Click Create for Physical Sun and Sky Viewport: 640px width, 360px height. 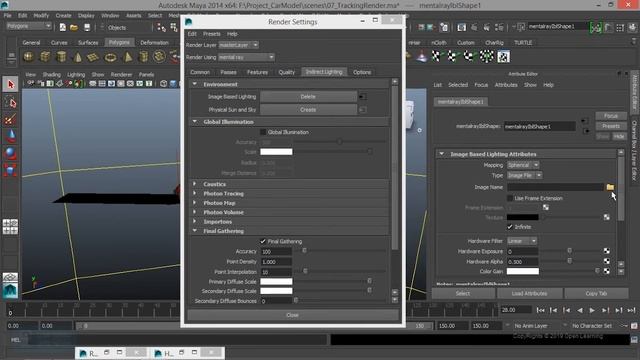point(308,110)
